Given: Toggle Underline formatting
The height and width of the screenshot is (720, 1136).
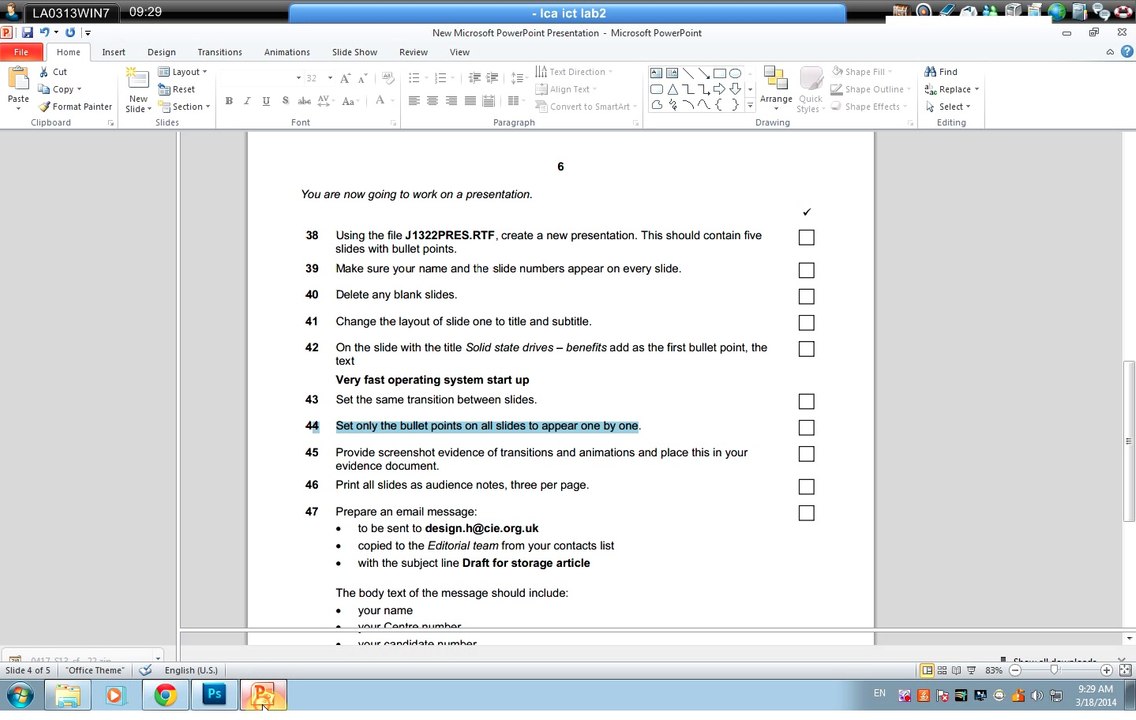Looking at the screenshot, I should (x=266, y=101).
